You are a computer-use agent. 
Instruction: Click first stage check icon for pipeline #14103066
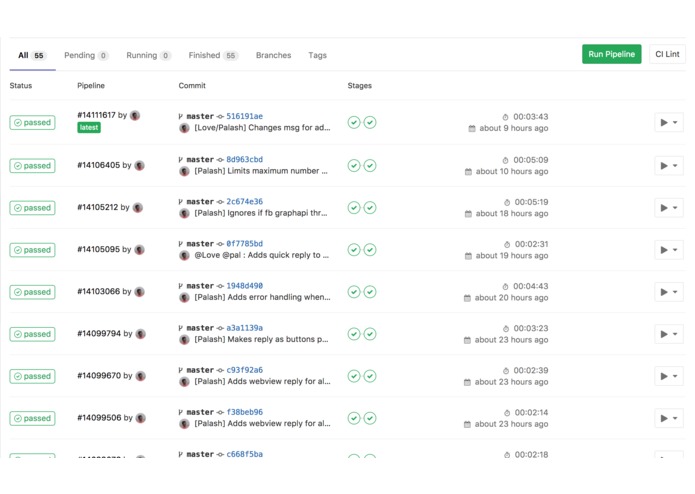pyautogui.click(x=354, y=292)
